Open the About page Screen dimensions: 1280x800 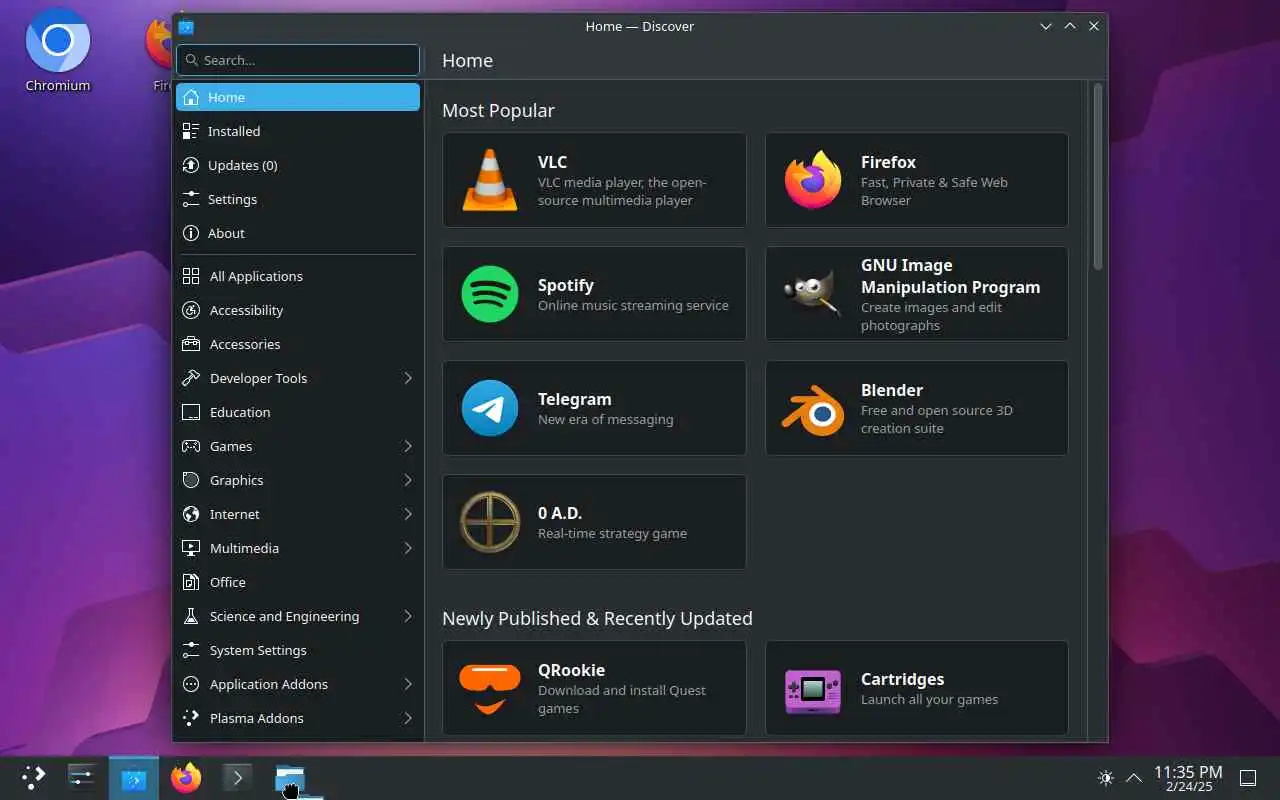298,233
